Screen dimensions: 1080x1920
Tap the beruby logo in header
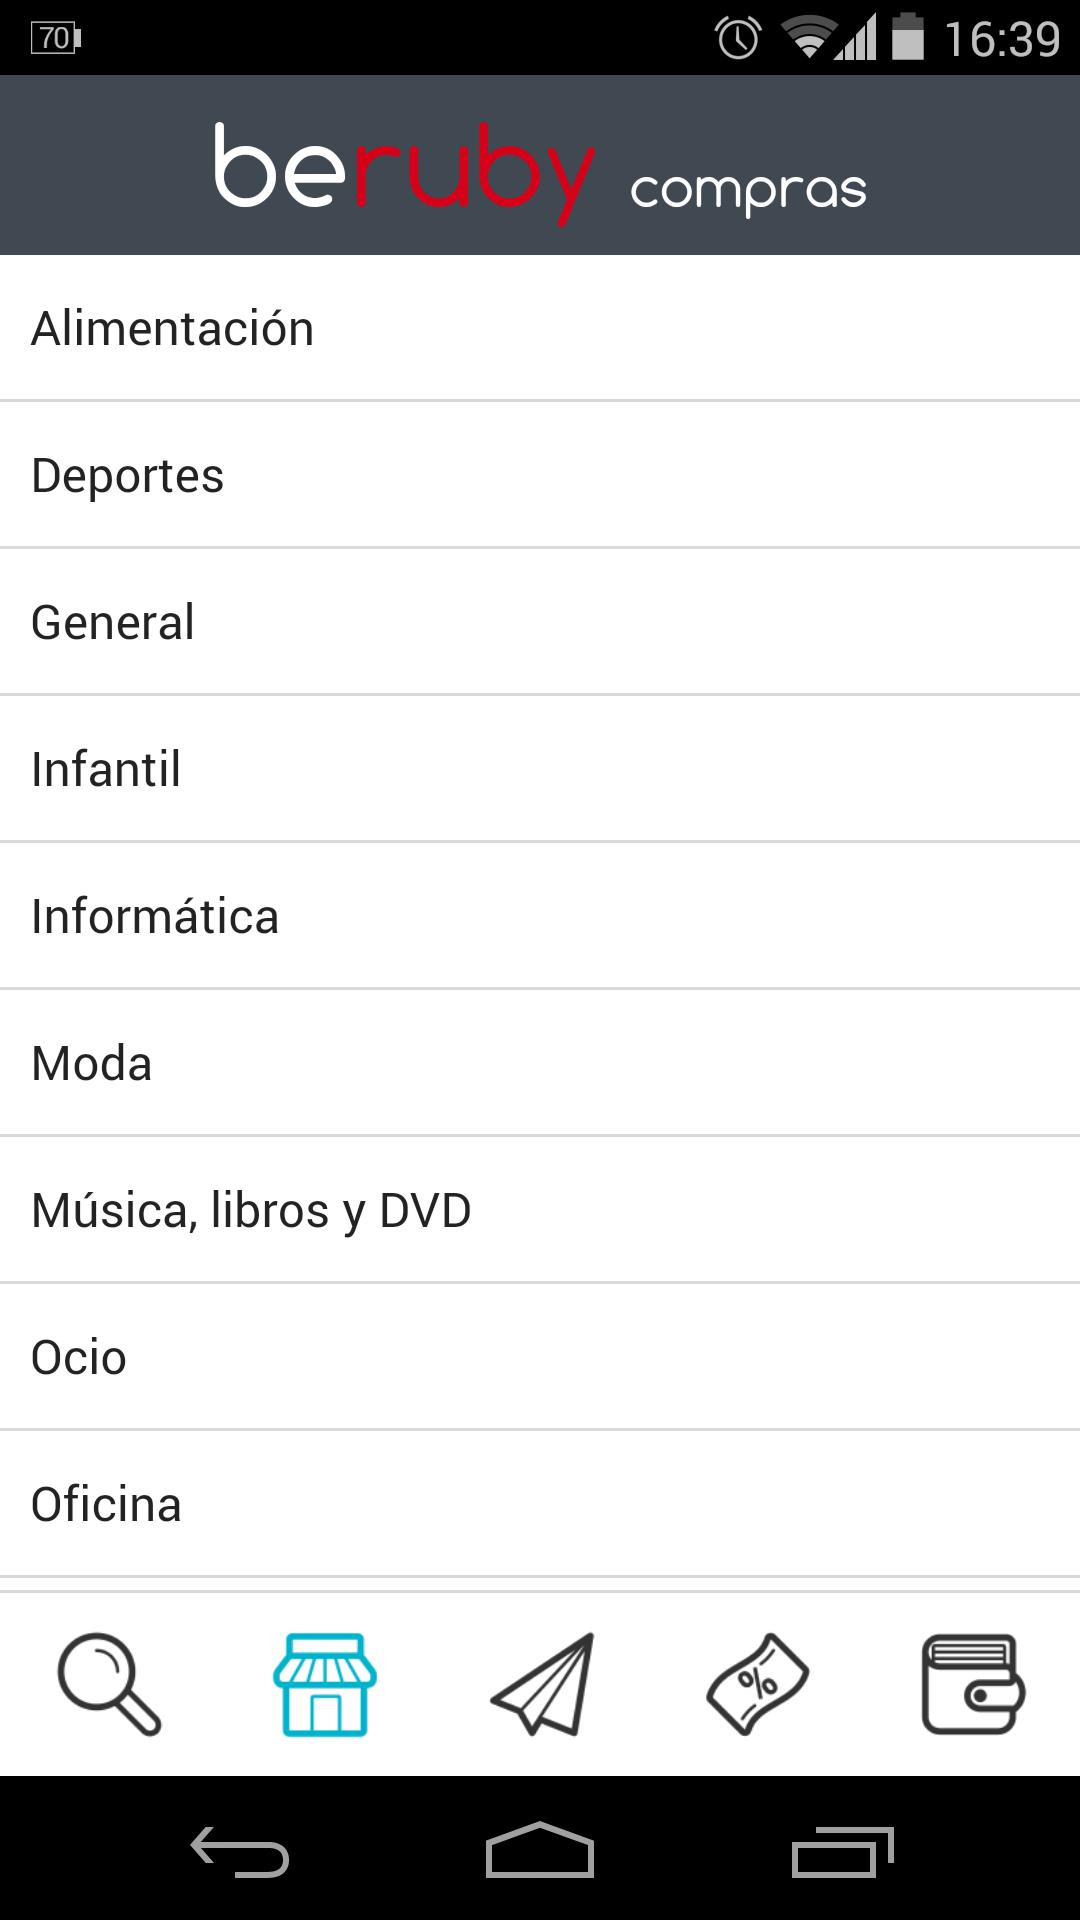coord(404,170)
